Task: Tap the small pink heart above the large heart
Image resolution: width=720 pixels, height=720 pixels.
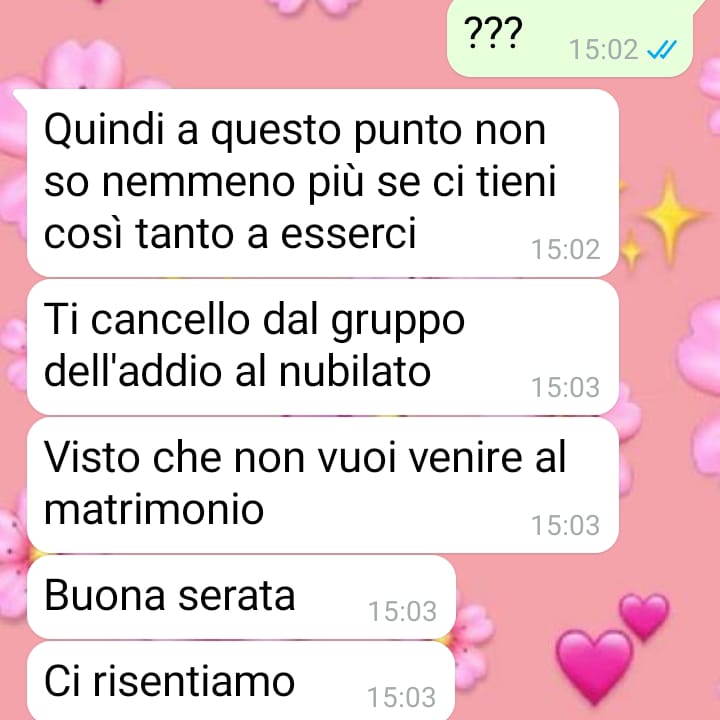Action: (x=644, y=616)
